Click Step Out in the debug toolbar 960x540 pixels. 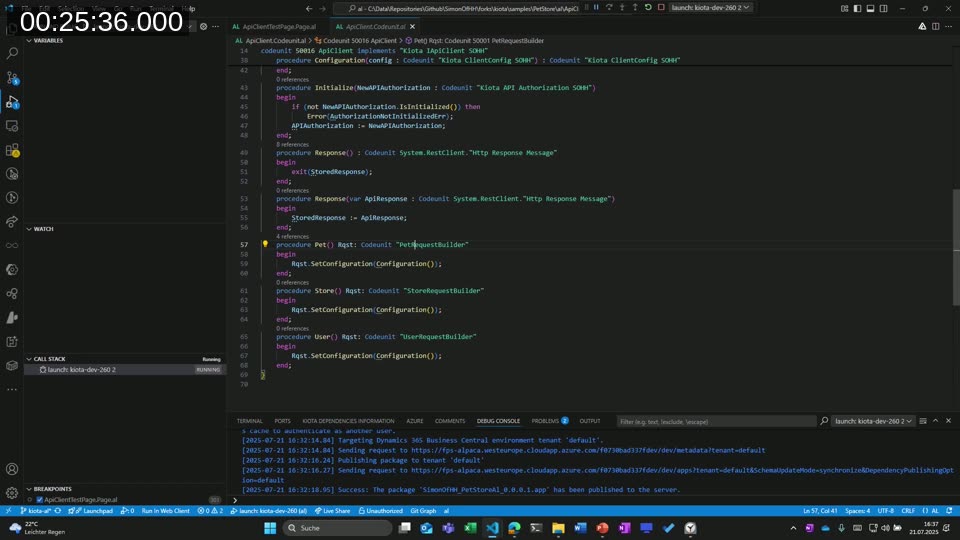point(635,7)
